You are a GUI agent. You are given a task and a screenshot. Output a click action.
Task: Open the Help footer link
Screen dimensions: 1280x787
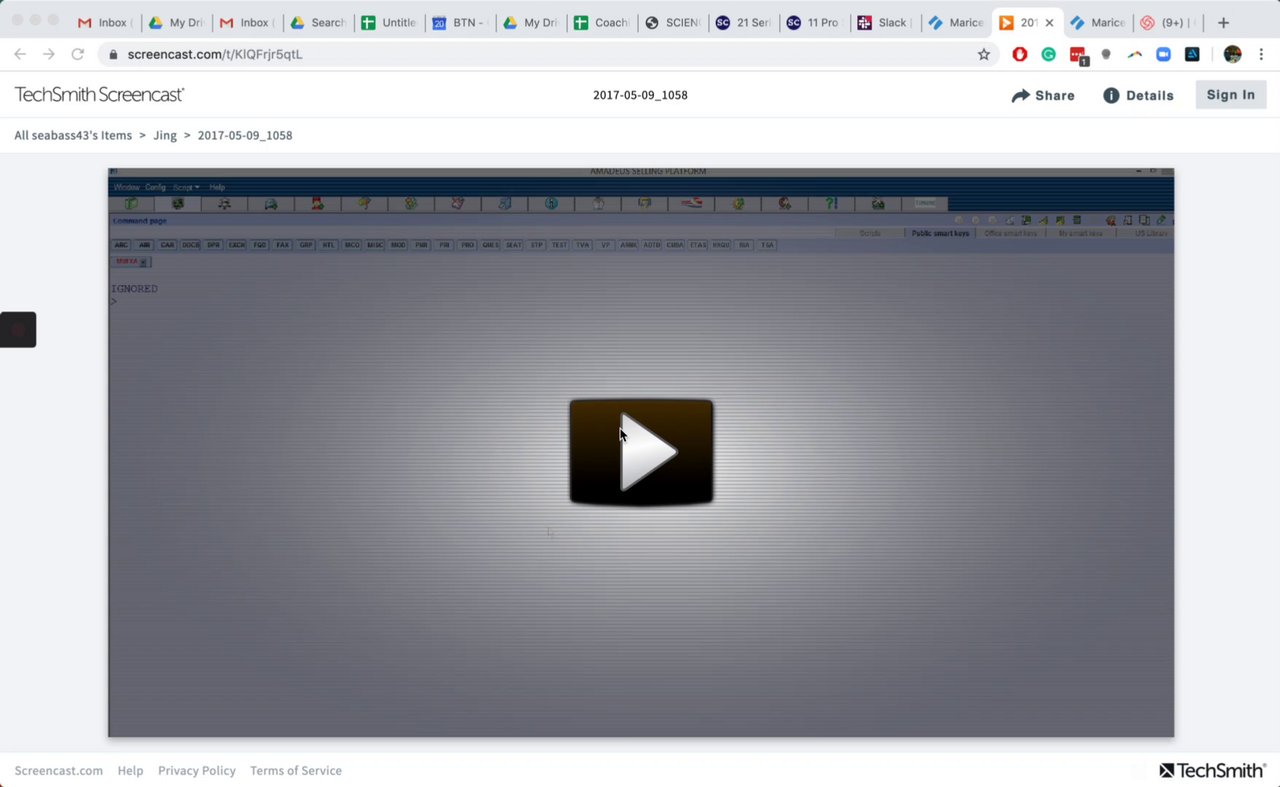(130, 770)
